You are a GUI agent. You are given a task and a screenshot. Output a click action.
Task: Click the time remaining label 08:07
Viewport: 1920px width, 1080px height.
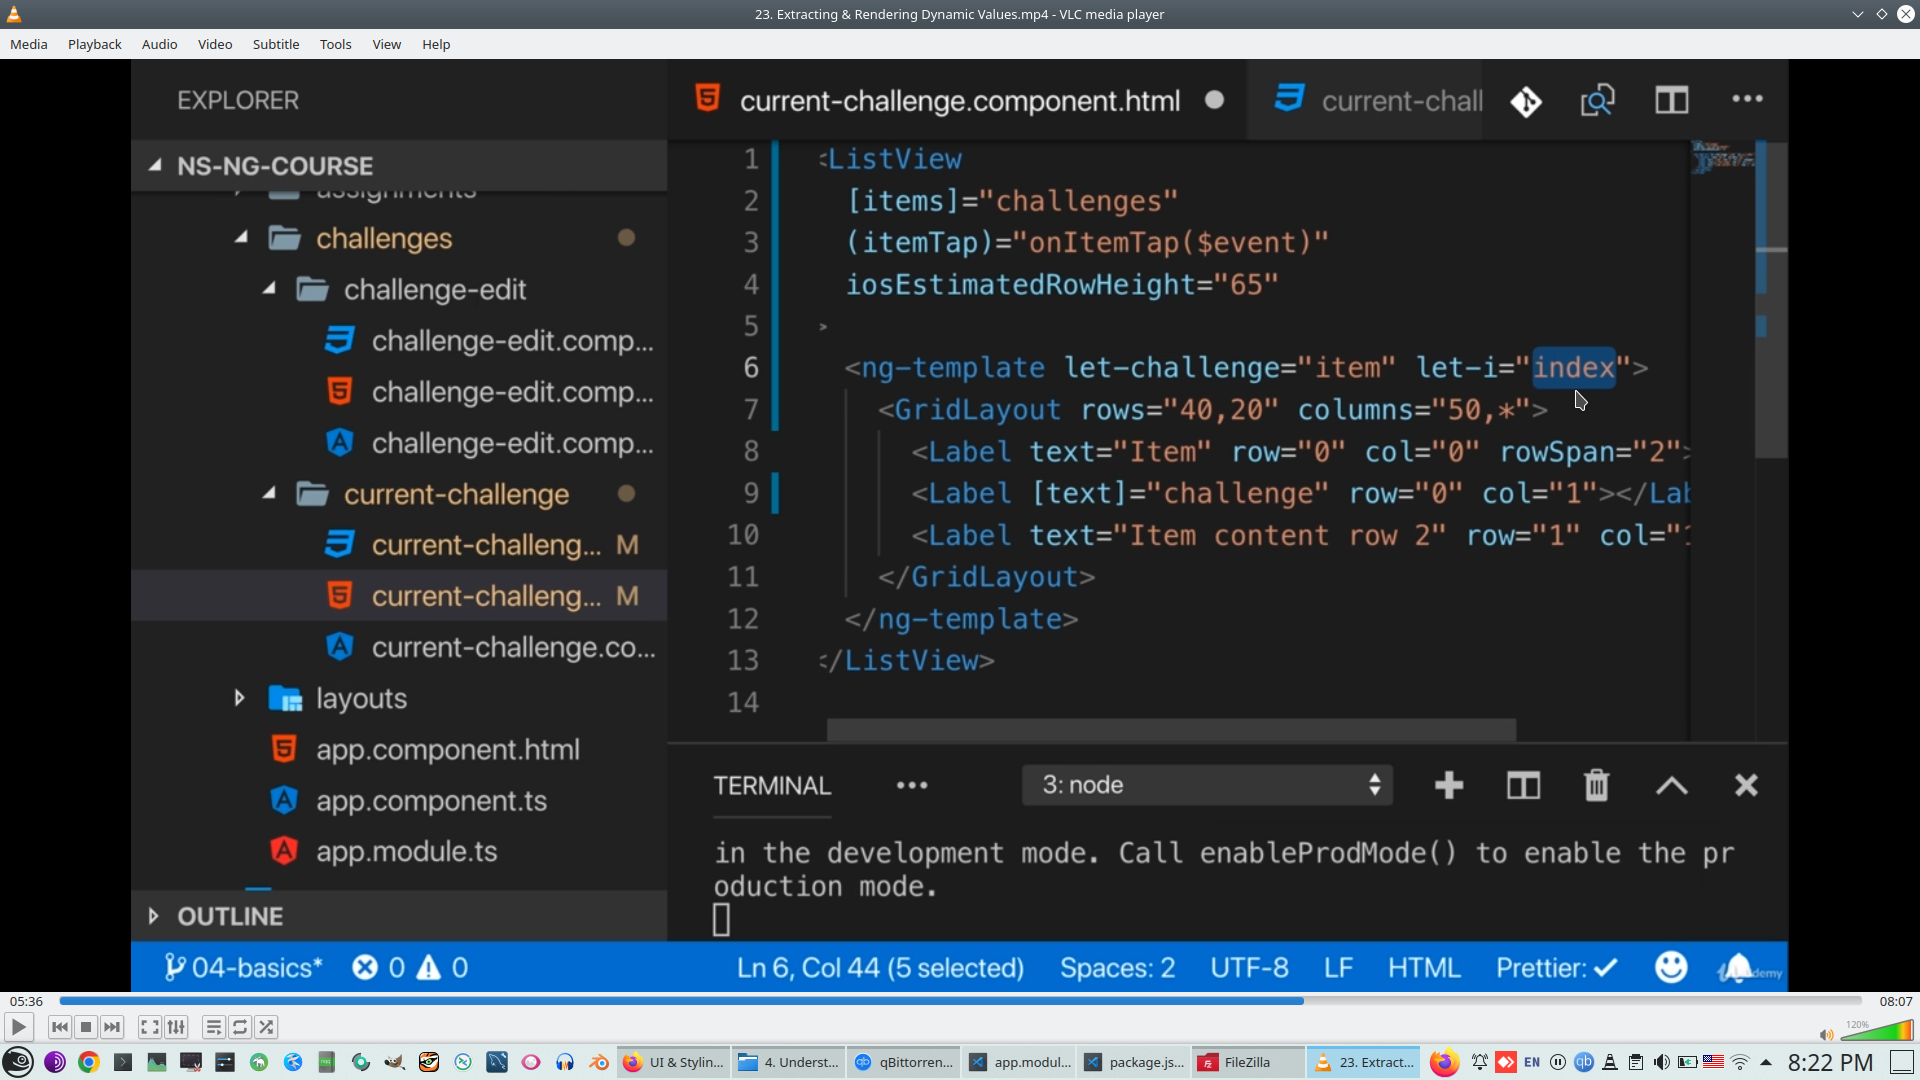tap(1895, 1001)
